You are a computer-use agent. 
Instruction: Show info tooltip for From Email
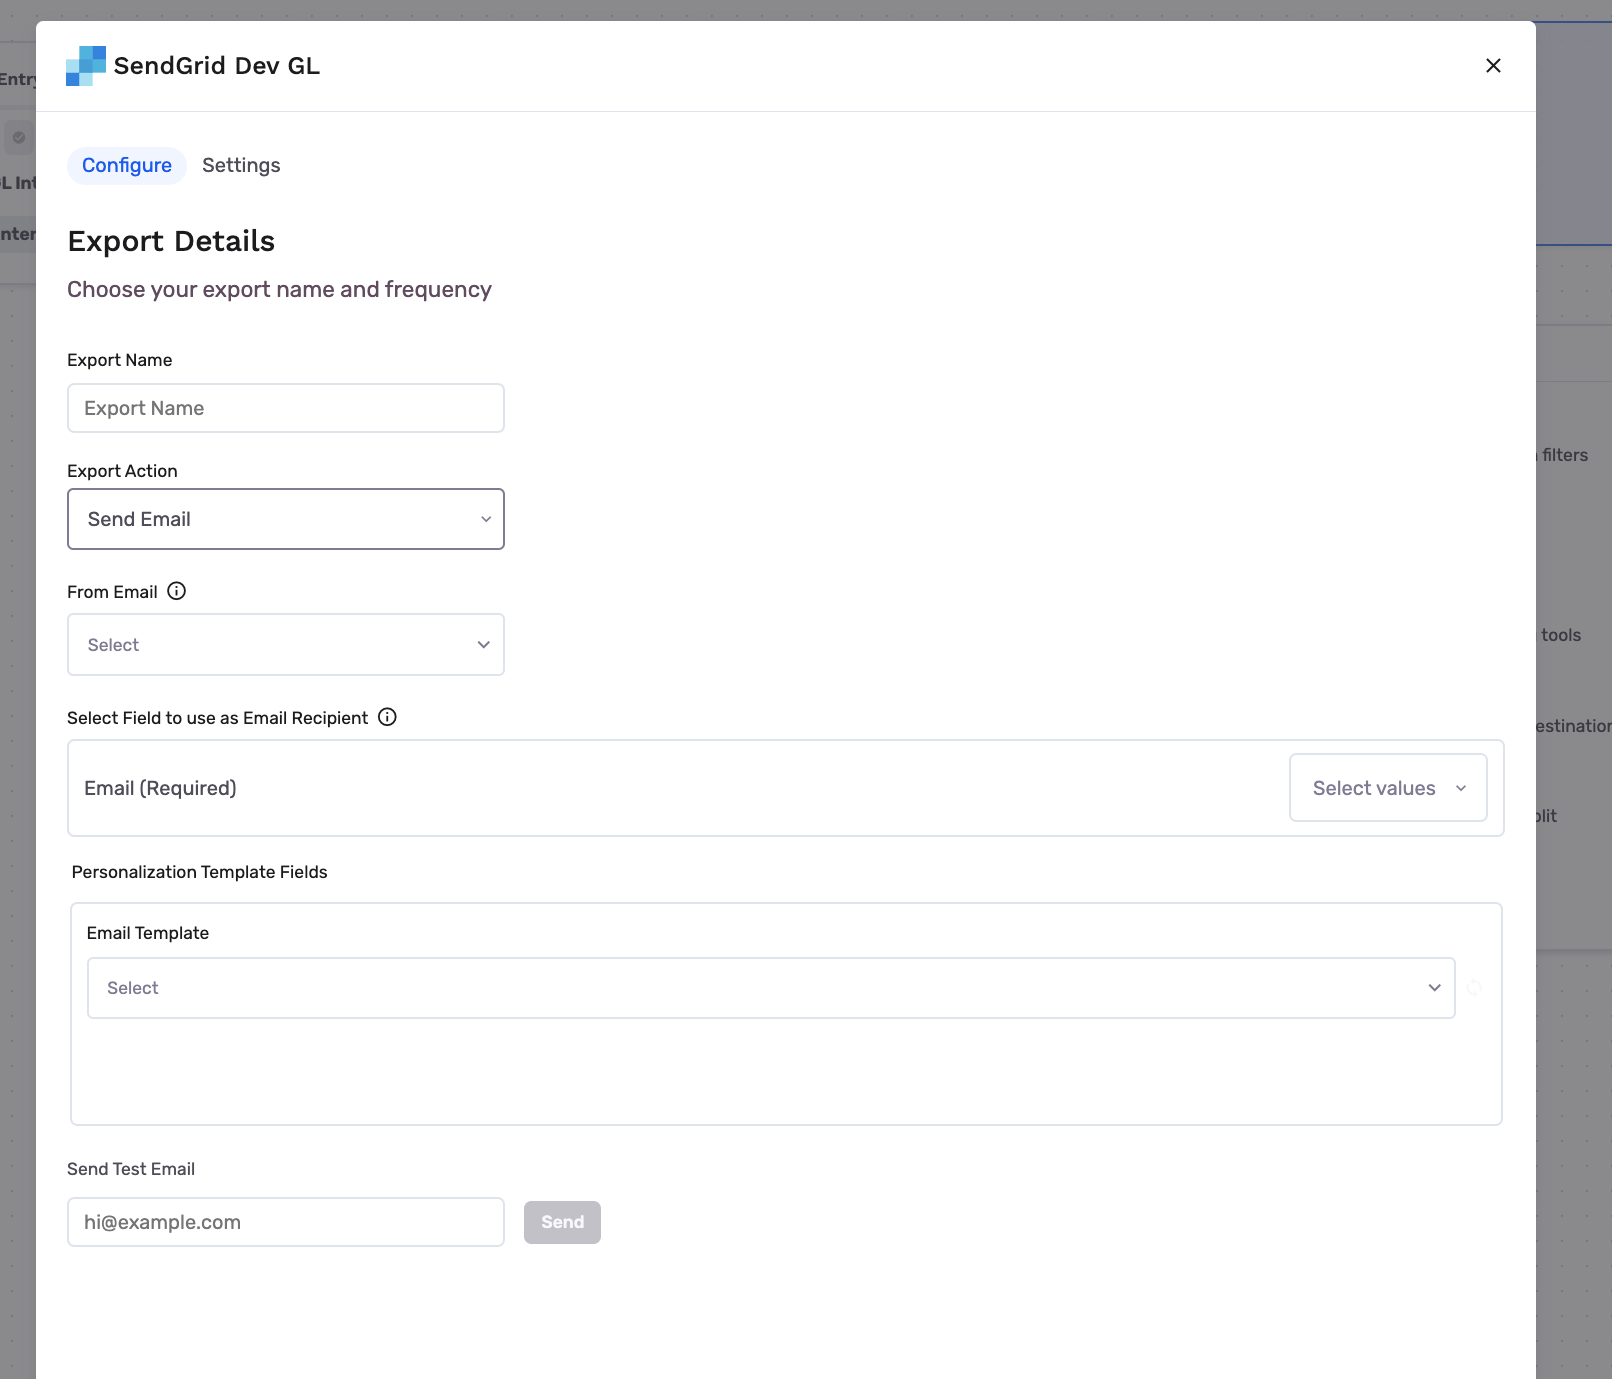[177, 591]
